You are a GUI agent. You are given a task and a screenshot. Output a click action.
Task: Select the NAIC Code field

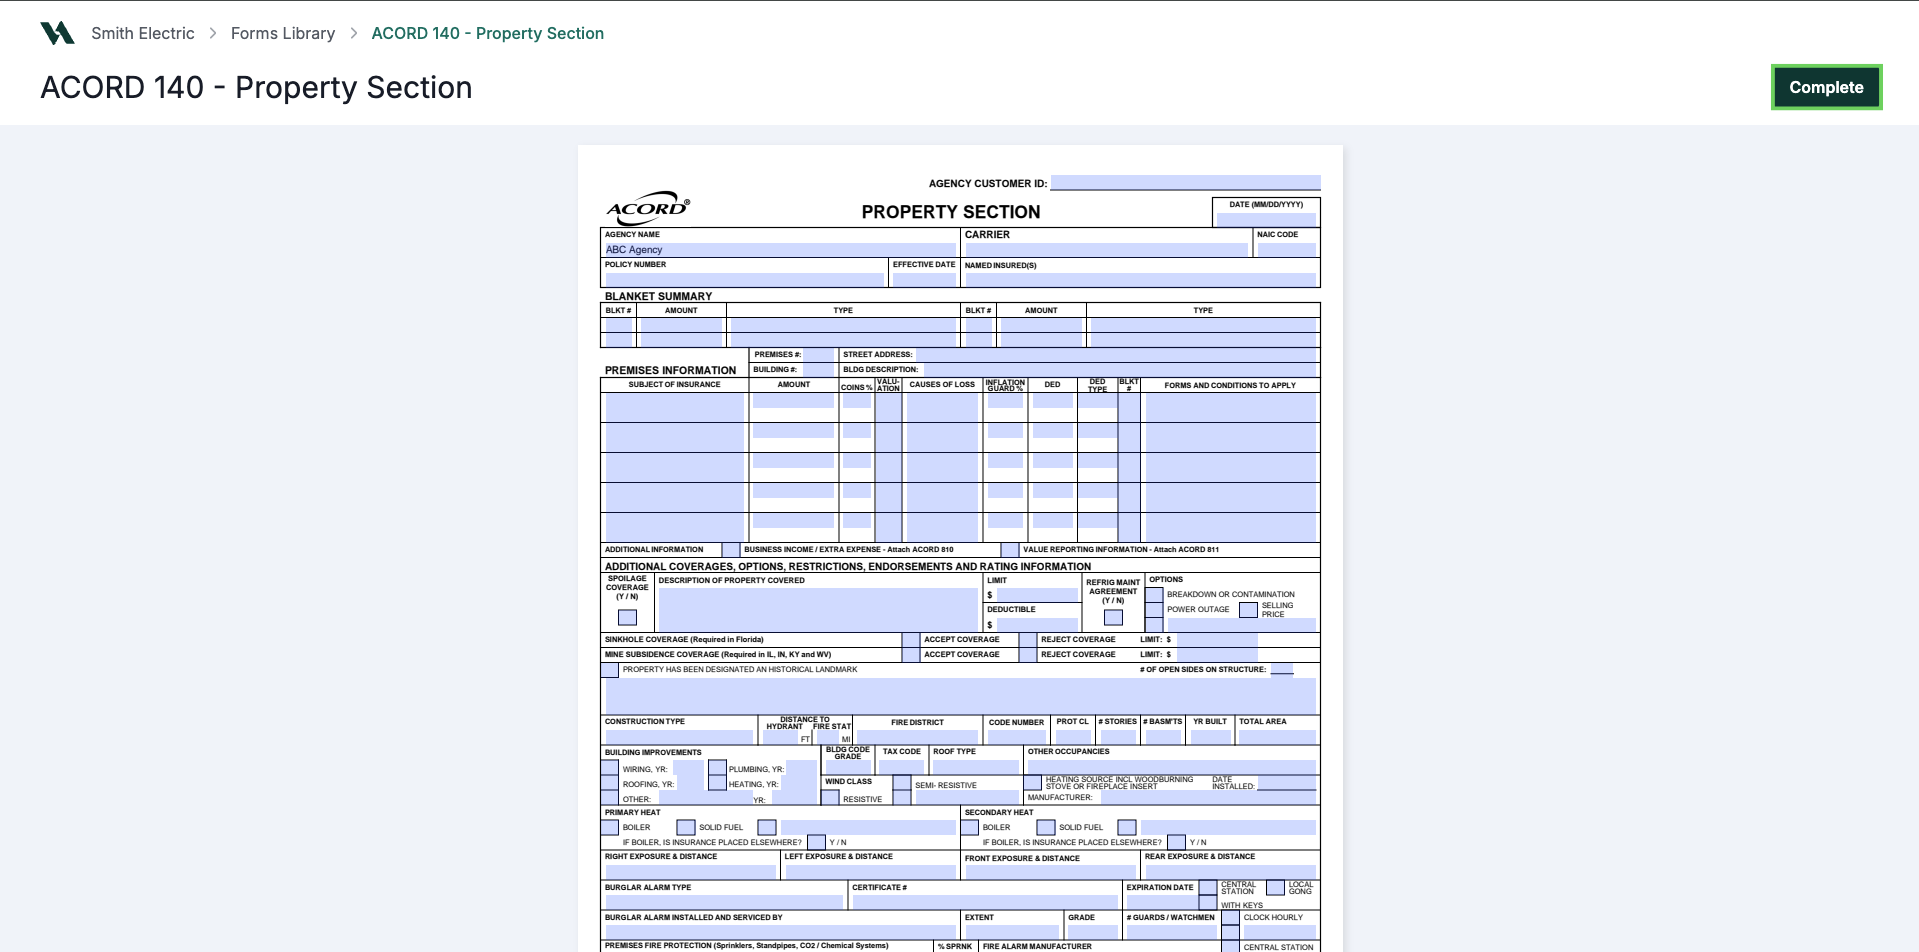[1287, 249]
